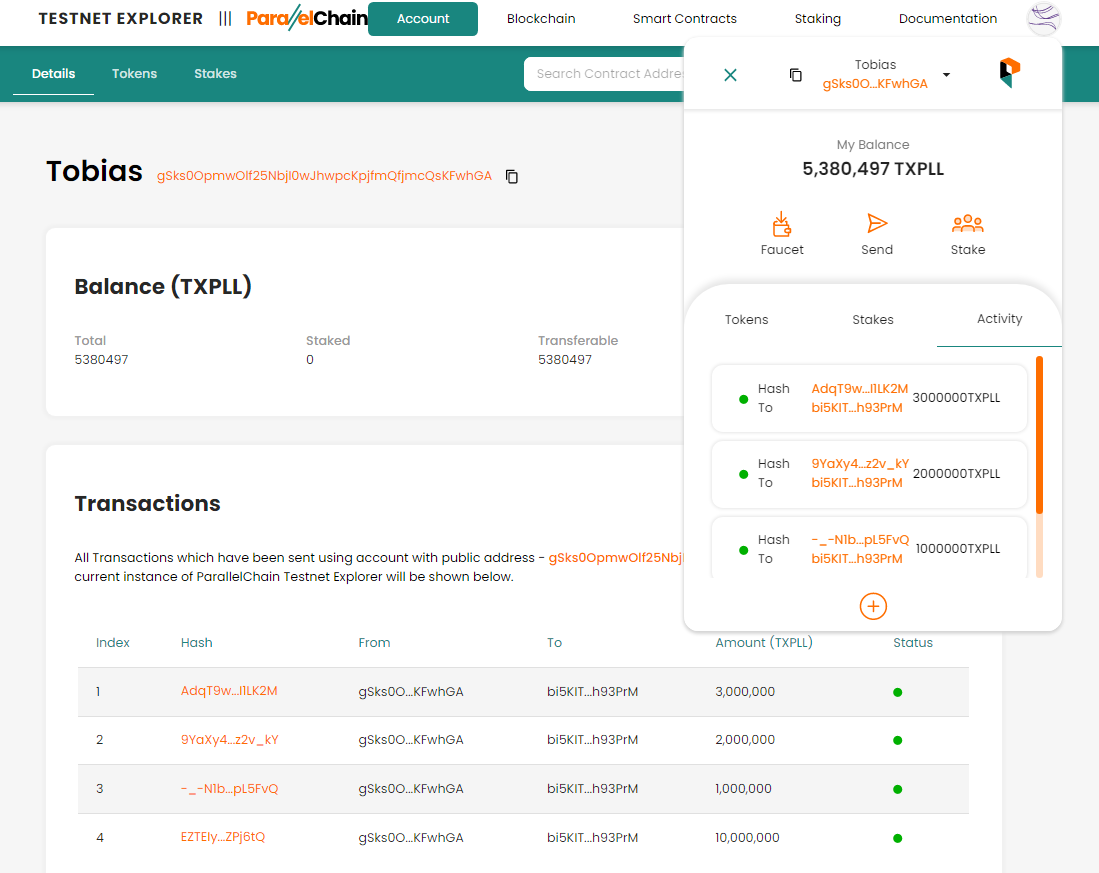Click the Amount (TXPLL) column header
The height and width of the screenshot is (873, 1099).
point(764,642)
